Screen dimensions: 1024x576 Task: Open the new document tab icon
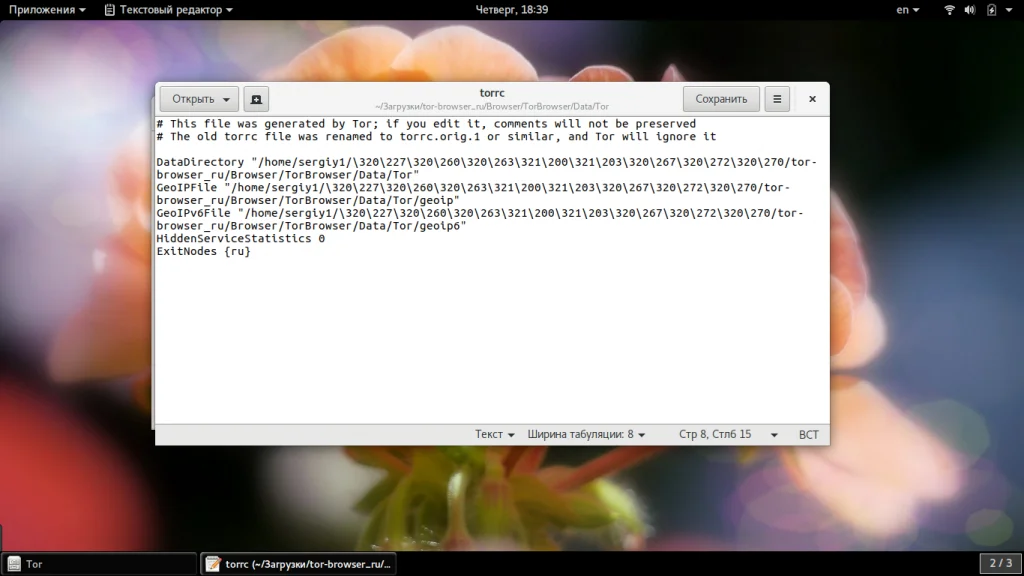pyautogui.click(x=256, y=99)
